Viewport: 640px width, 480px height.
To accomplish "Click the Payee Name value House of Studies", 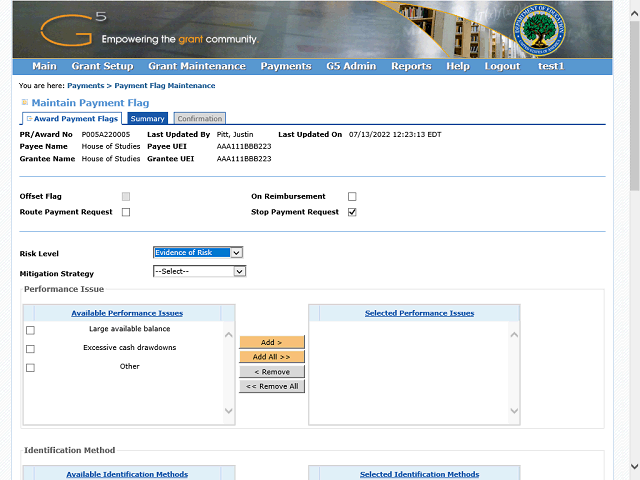I will 111,146.
